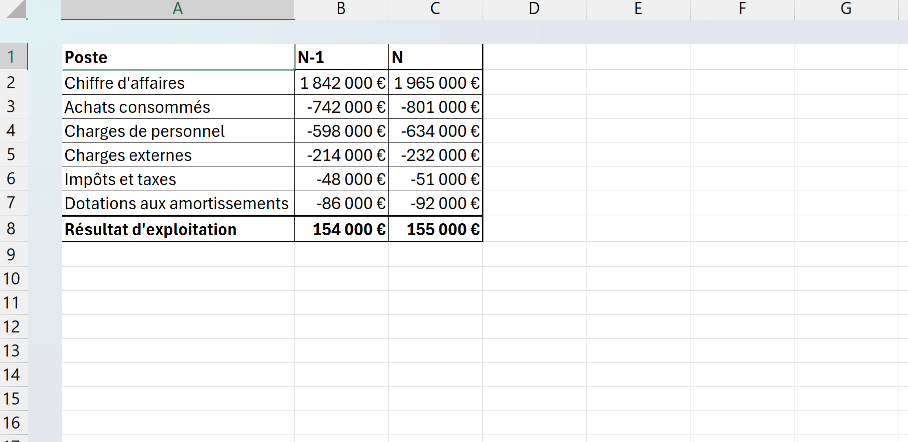Click the value -598 000 €
The height and width of the screenshot is (442, 908).
pyautogui.click(x=341, y=131)
